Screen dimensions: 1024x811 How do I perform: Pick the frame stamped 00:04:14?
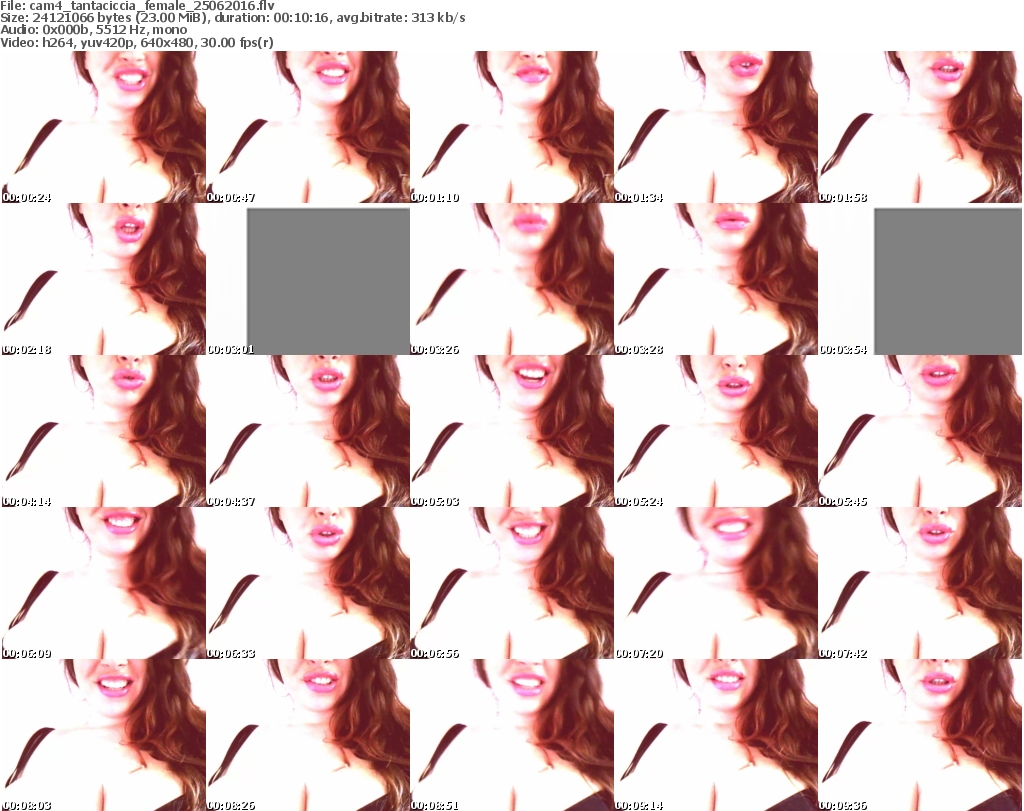click(x=103, y=431)
